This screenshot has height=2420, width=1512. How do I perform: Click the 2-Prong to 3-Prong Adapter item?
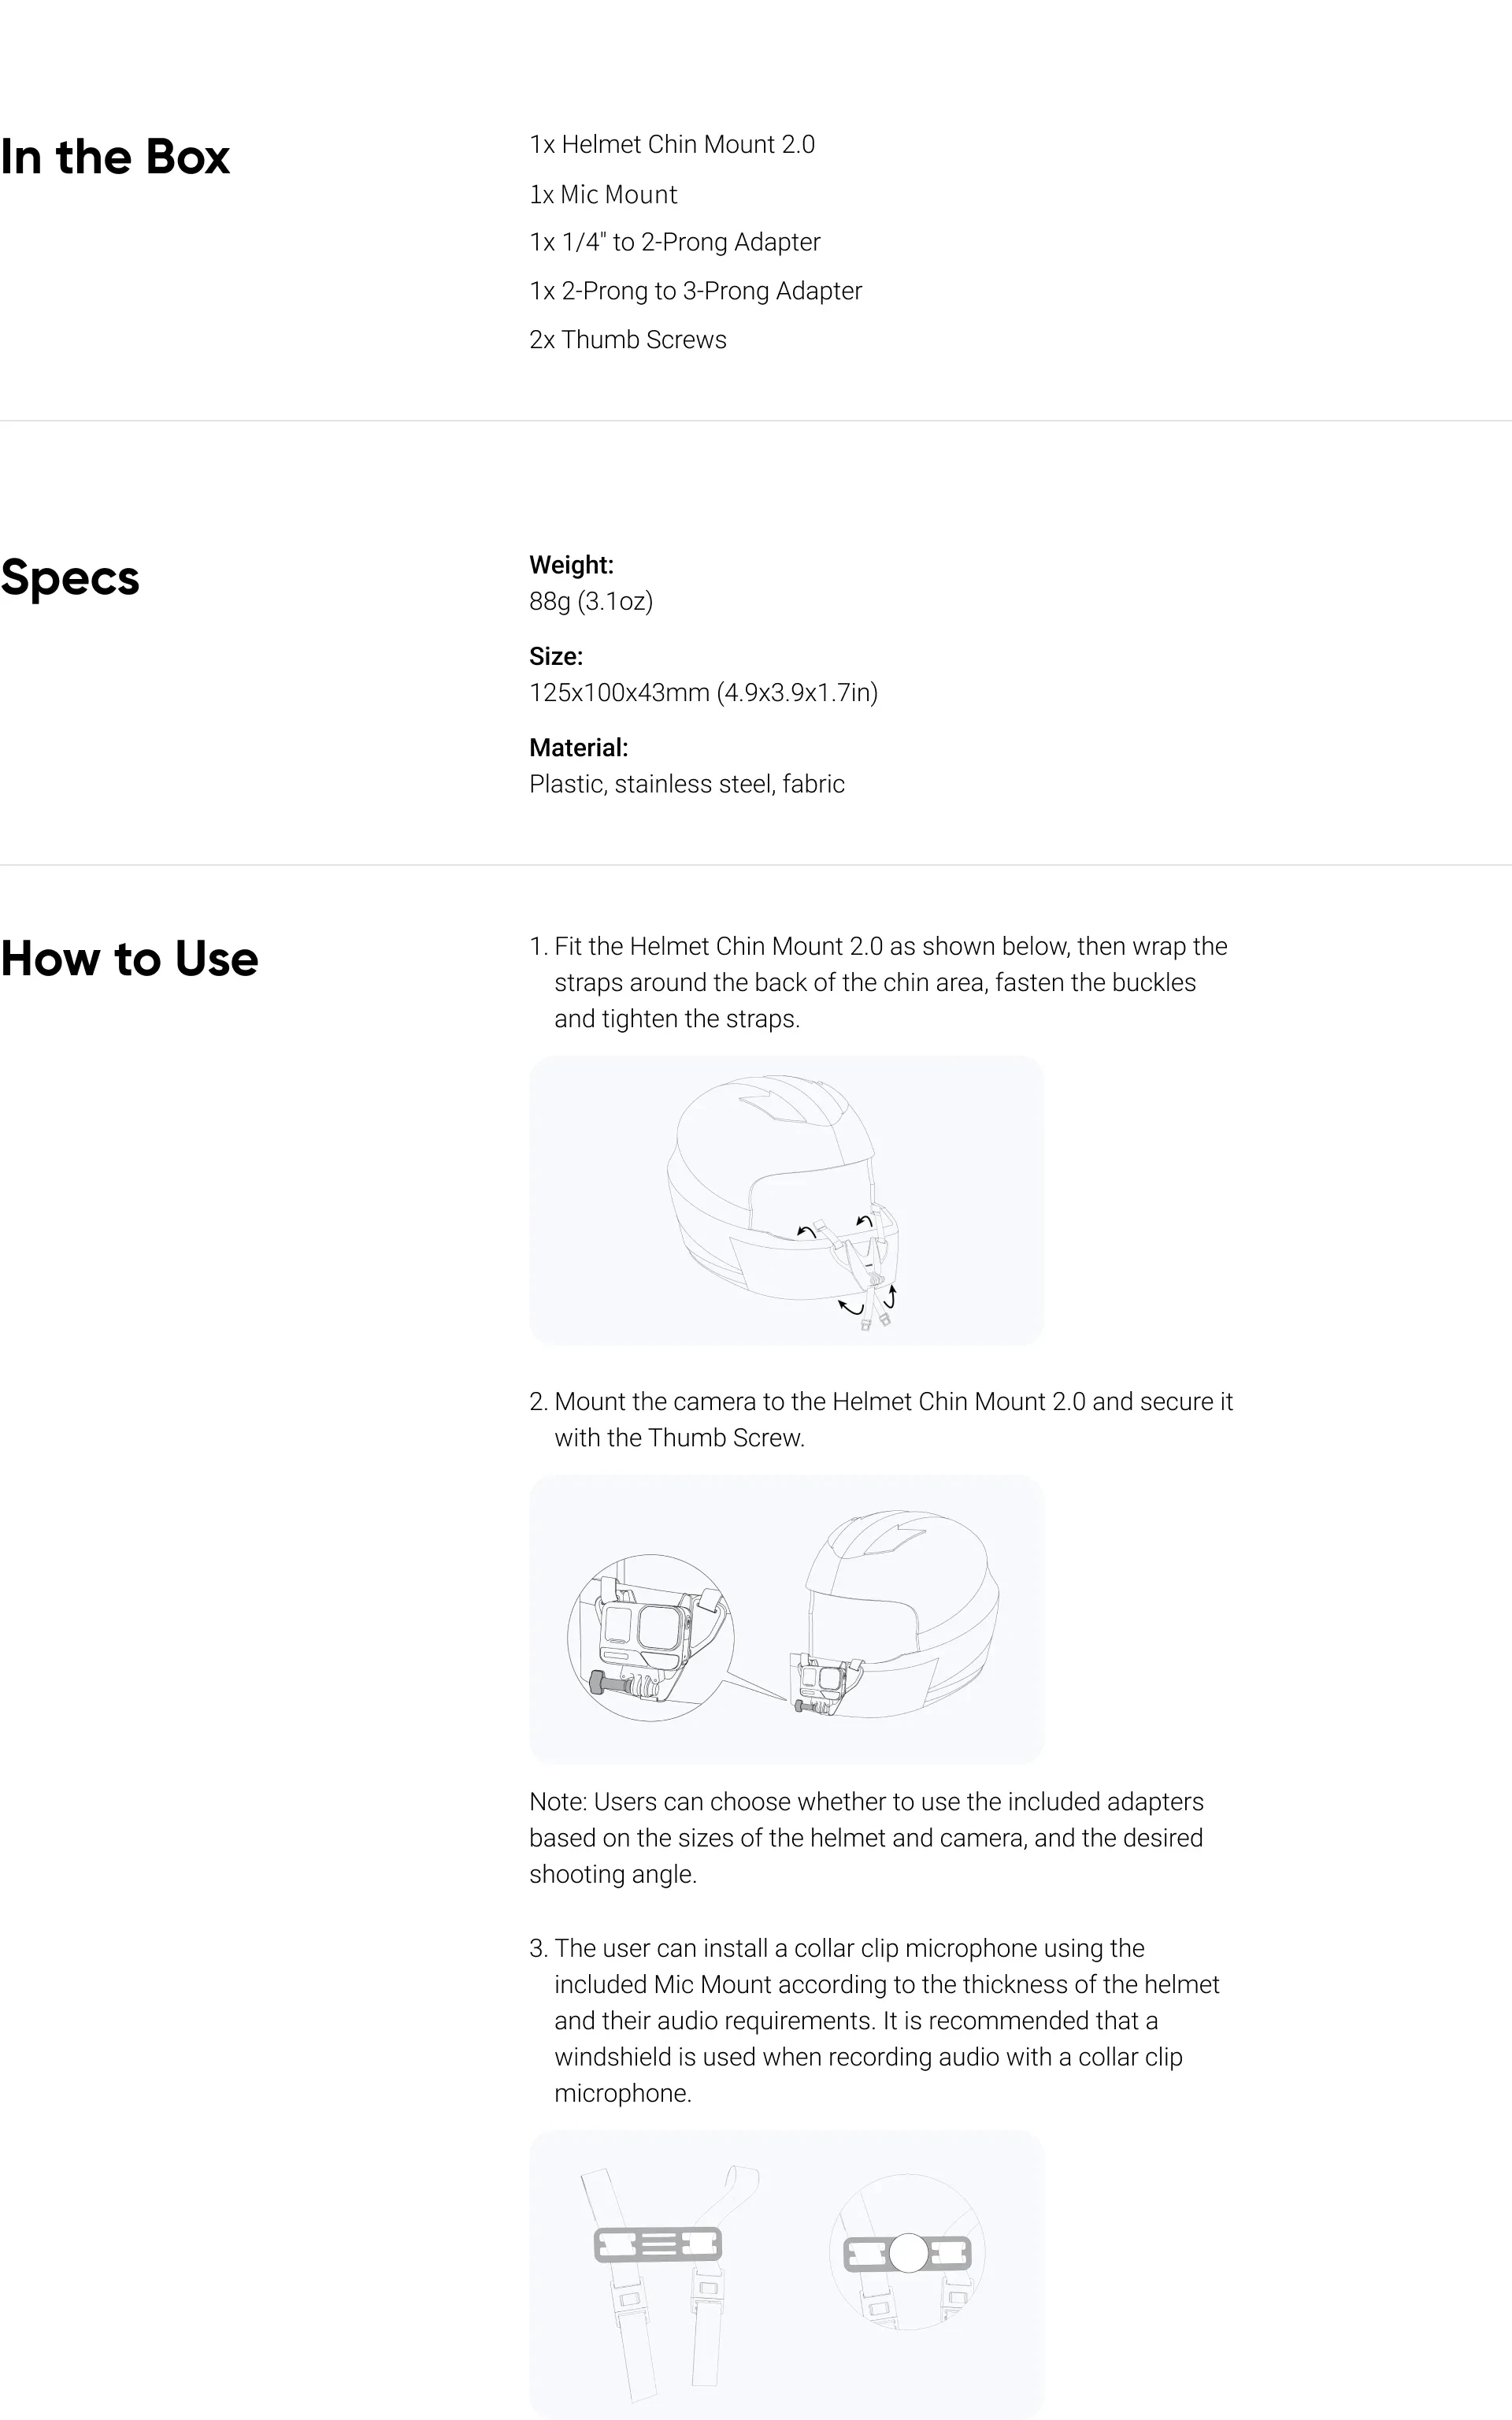(695, 291)
